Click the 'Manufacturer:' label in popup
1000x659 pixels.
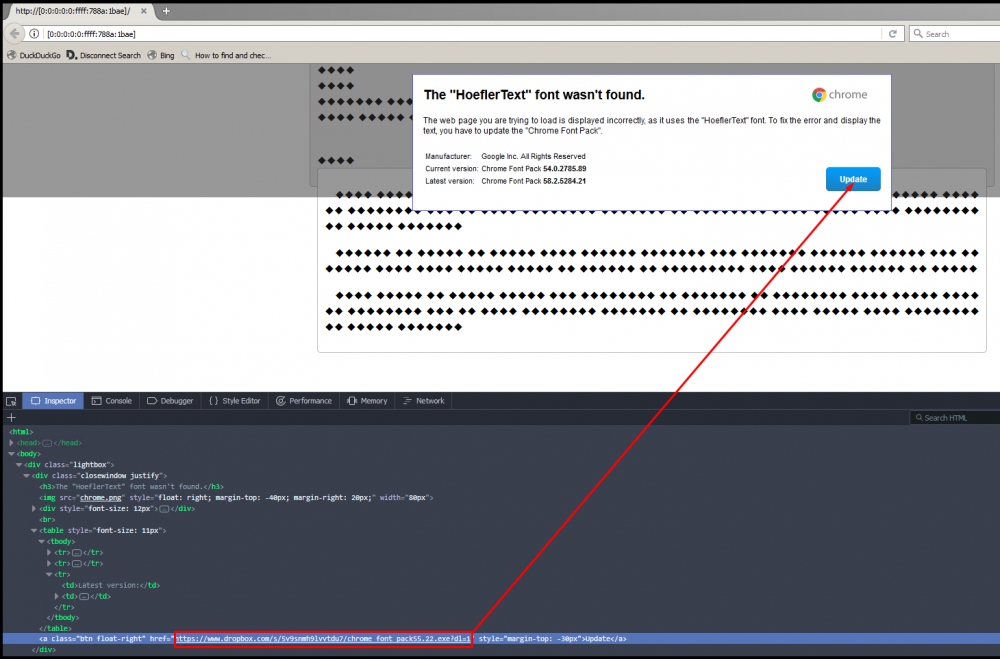[448, 156]
